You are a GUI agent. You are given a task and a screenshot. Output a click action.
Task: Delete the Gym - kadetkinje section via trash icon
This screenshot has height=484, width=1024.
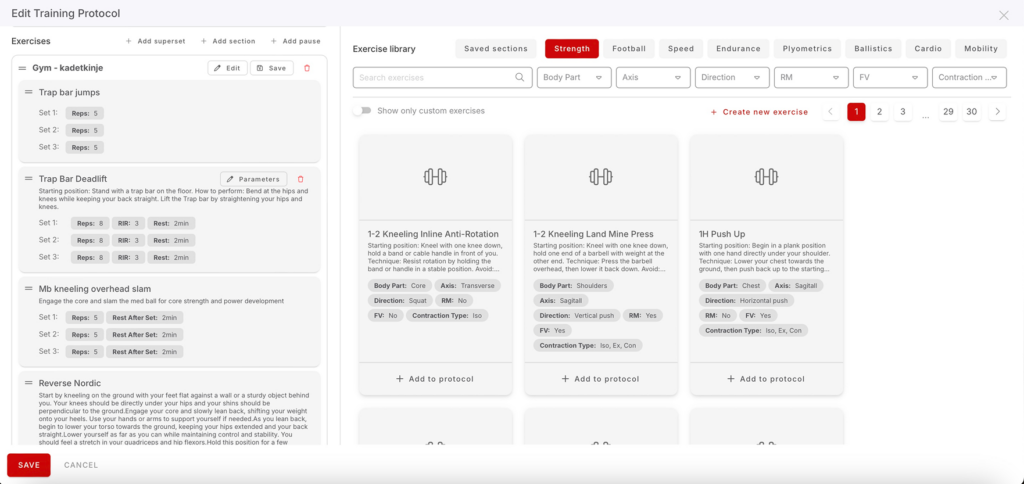click(x=307, y=68)
